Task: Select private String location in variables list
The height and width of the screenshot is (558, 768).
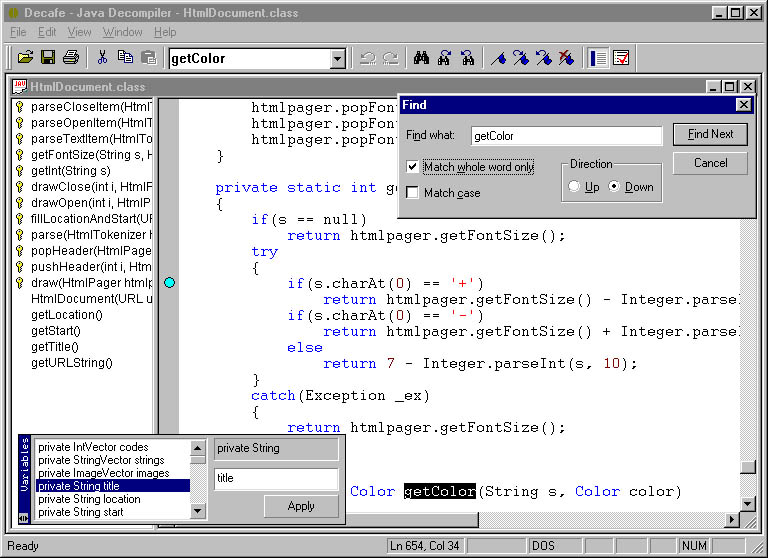Action: pyautogui.click(x=89, y=499)
